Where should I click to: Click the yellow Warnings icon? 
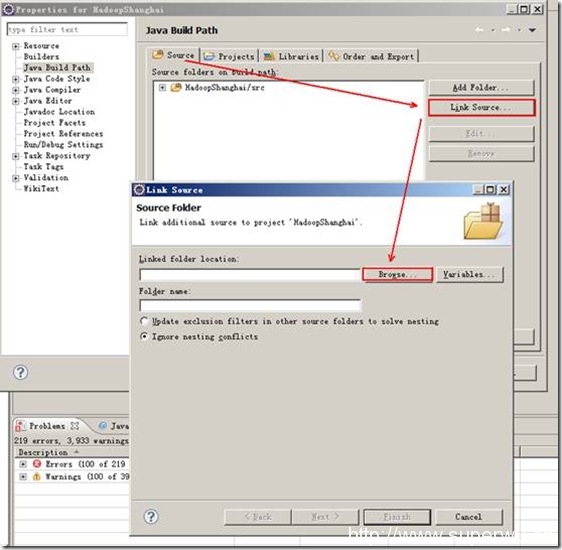(x=37, y=477)
